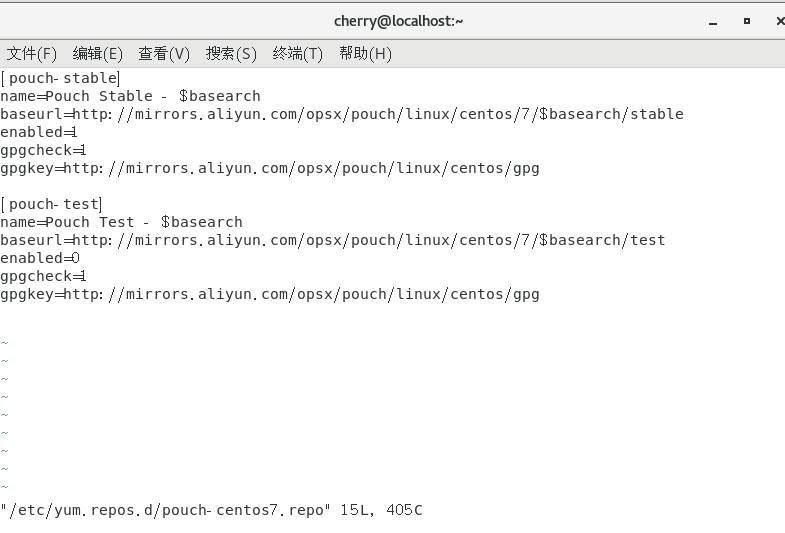
Task: Minimize the terminal window
Action: point(713,22)
